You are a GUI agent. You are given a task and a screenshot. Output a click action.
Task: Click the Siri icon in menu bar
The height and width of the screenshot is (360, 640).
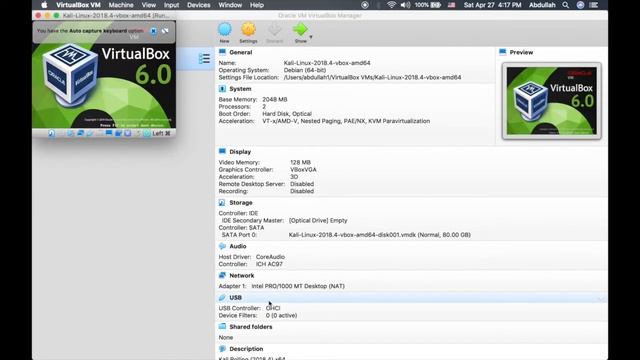click(580, 5)
